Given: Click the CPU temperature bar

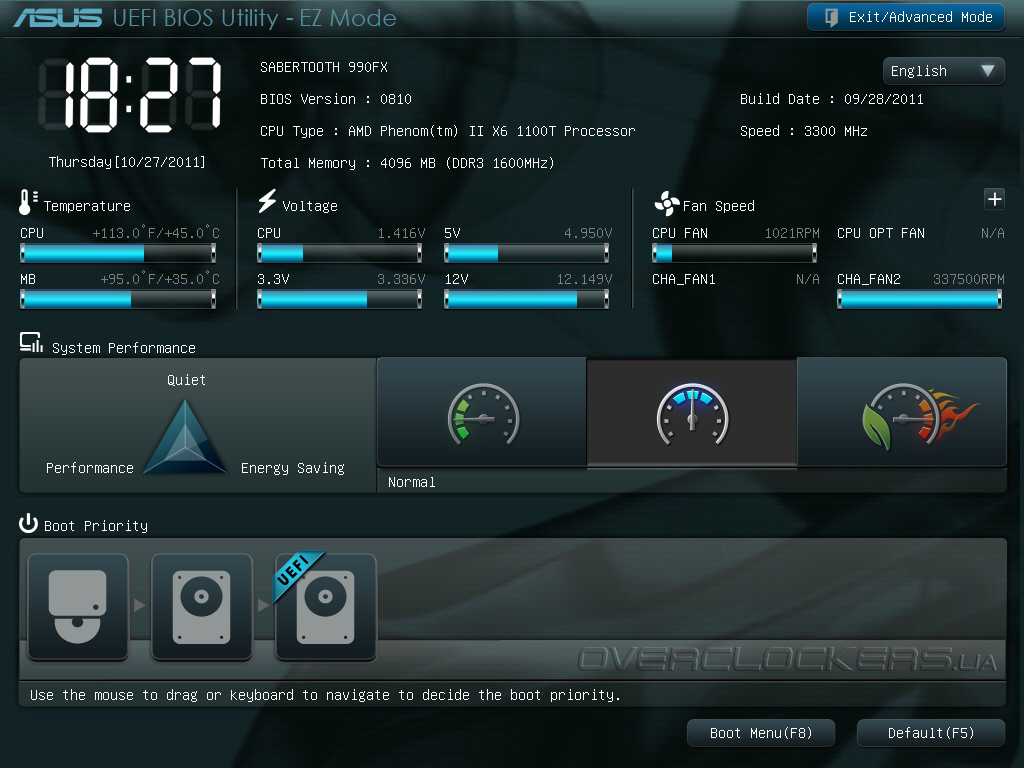Looking at the screenshot, I should [118, 253].
